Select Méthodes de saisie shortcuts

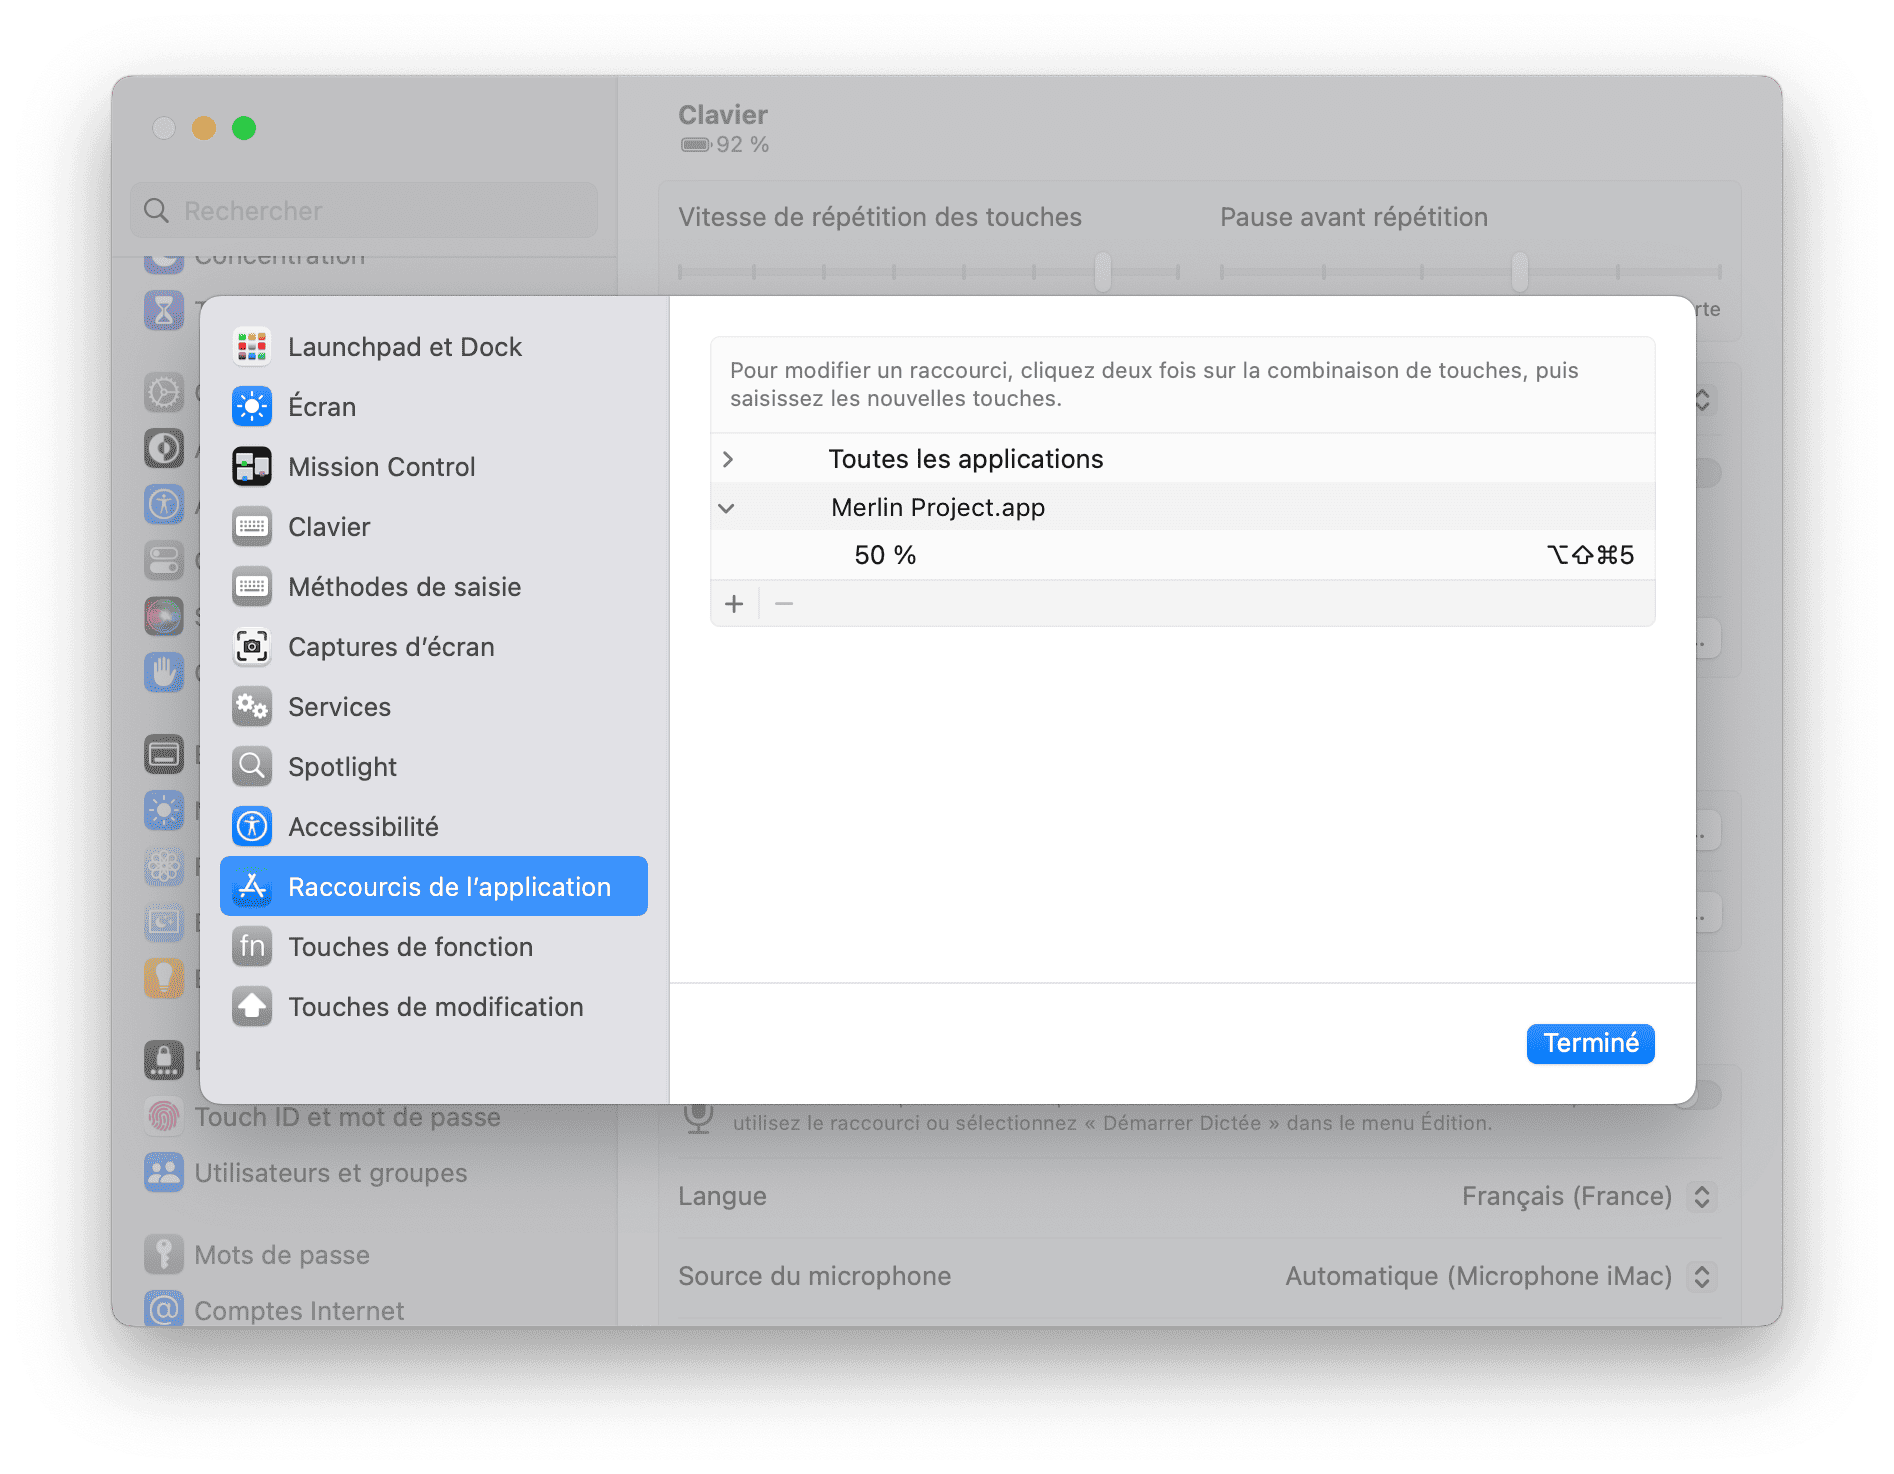point(404,586)
